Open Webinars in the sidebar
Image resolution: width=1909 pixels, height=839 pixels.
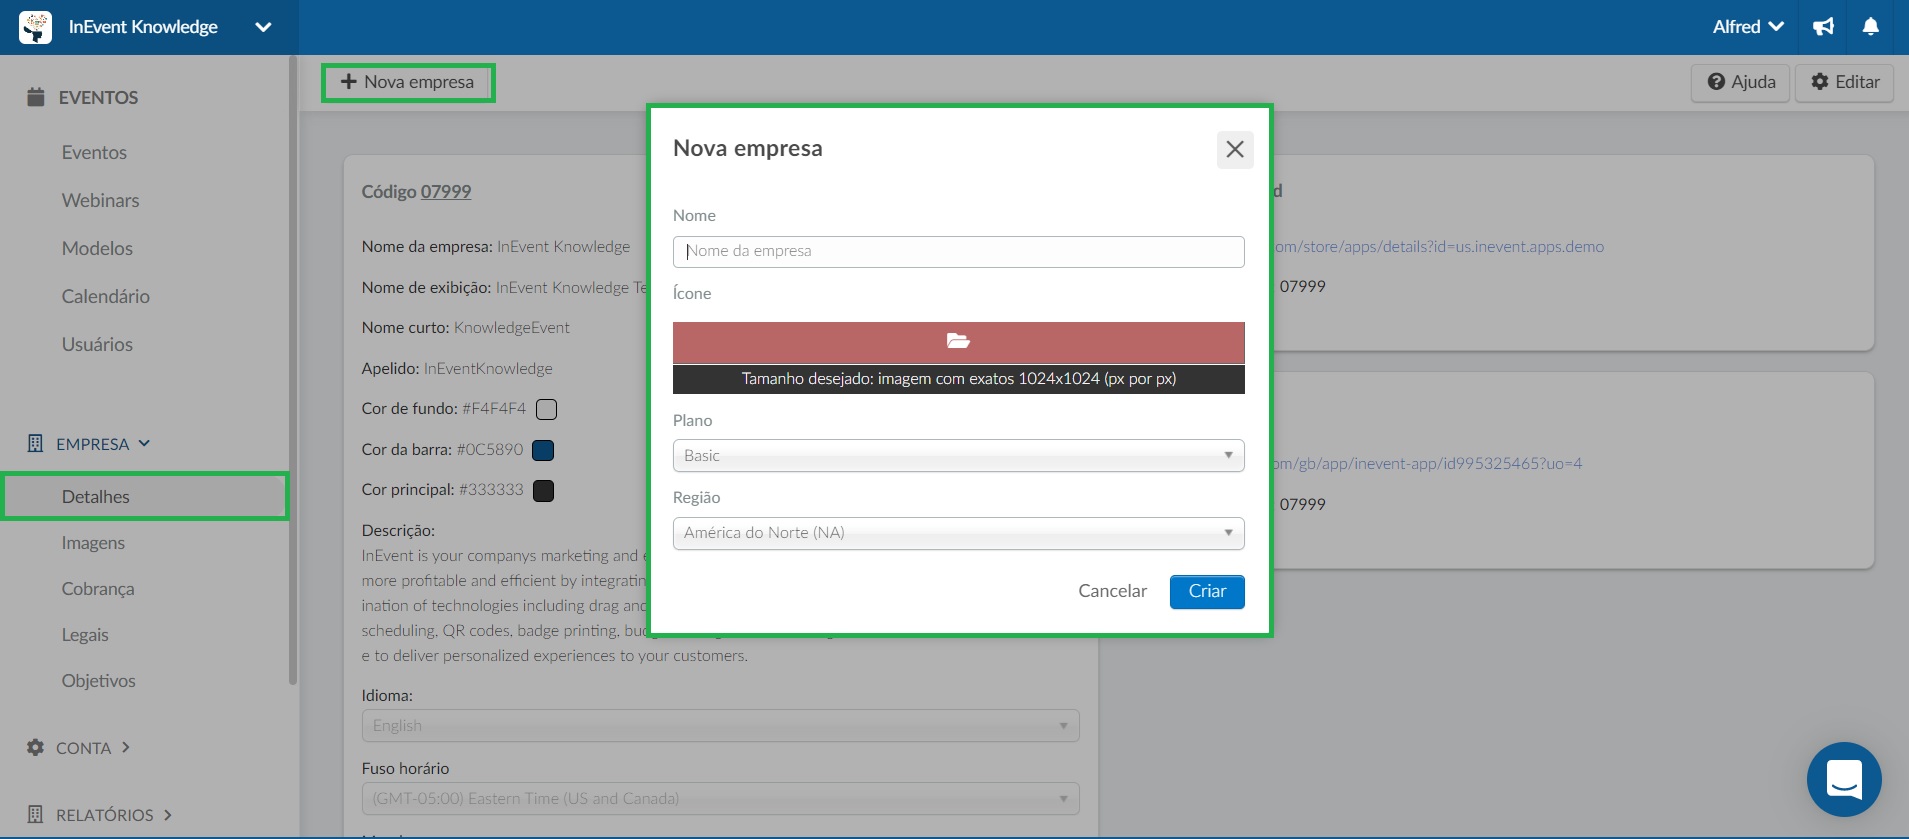click(x=100, y=200)
